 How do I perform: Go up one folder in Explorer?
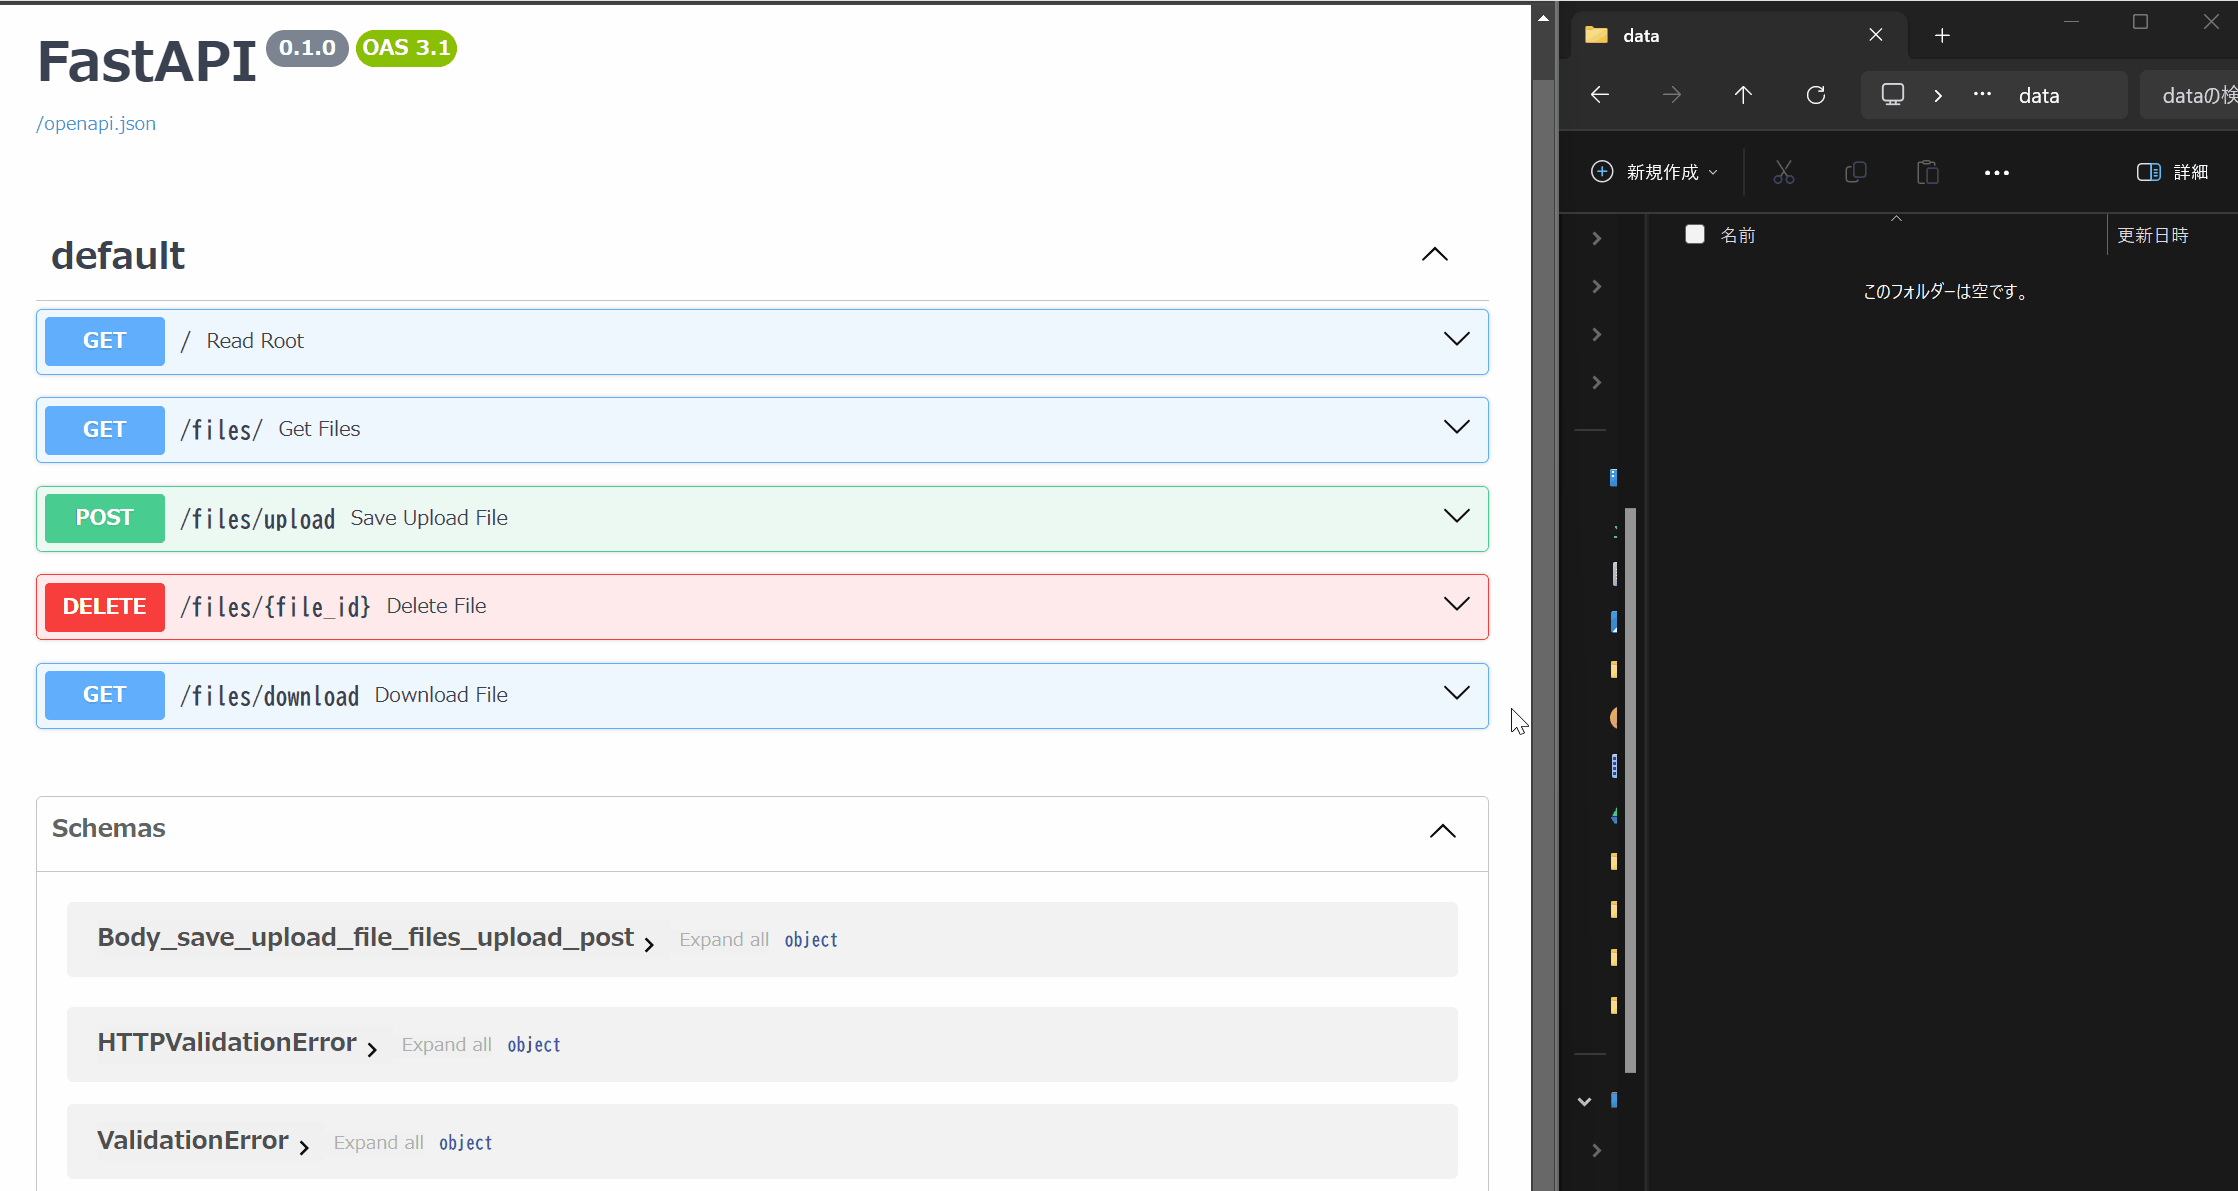tap(1743, 95)
